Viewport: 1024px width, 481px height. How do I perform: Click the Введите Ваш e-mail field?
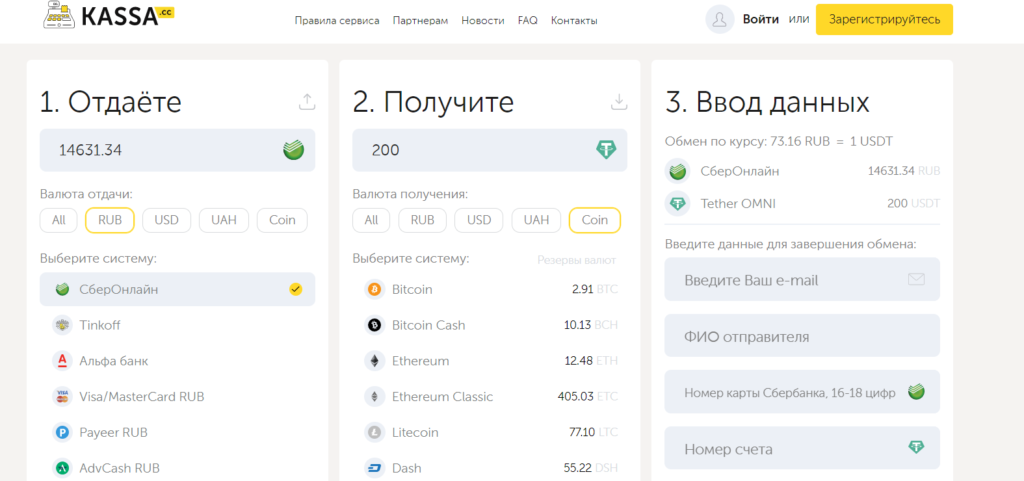point(803,279)
